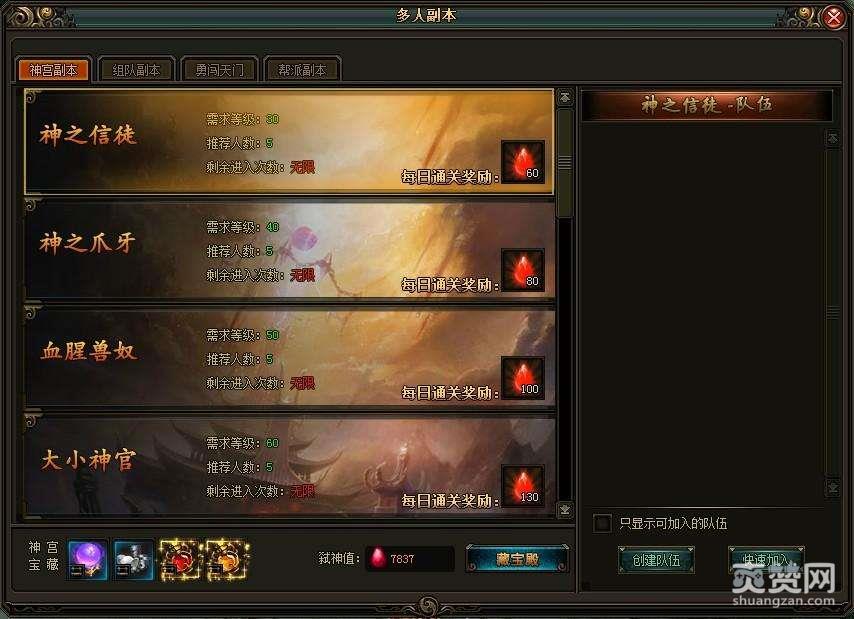Open the 勇闯天门 tab
854x619 pixels.
219,70
